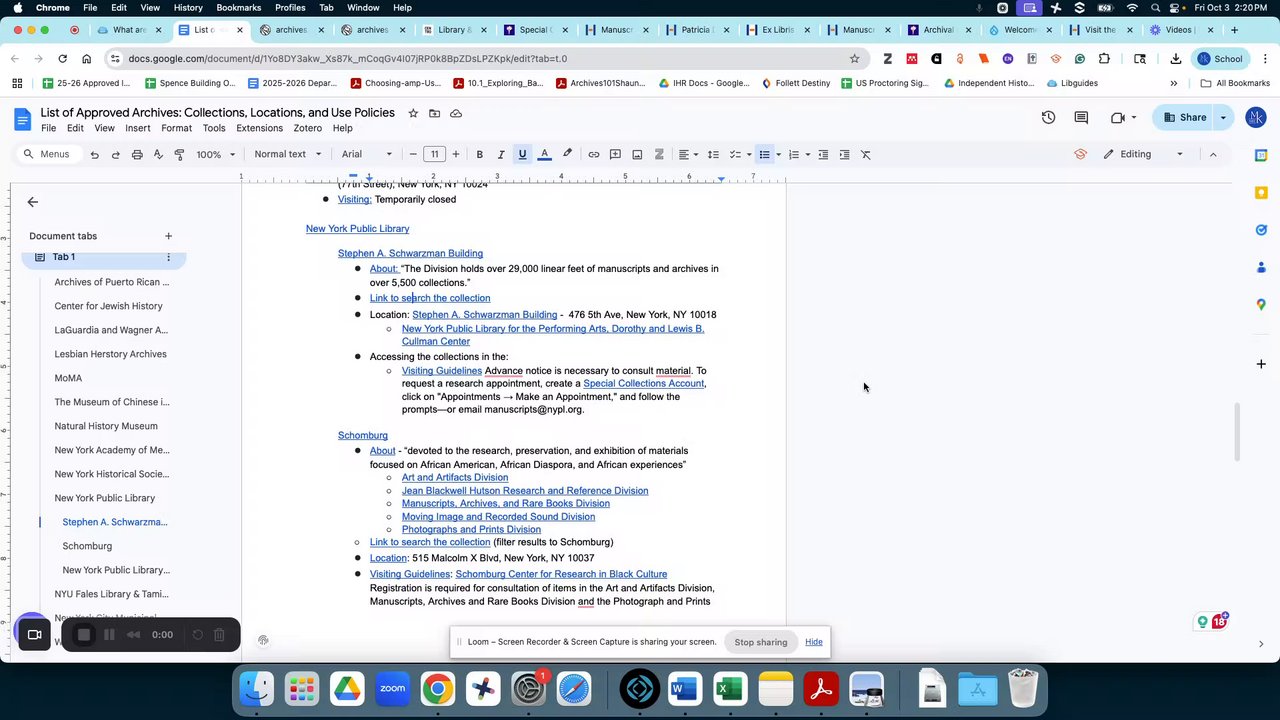Open the Extensions menu in Docs
Image resolution: width=1280 pixels, height=720 pixels.
[x=259, y=128]
